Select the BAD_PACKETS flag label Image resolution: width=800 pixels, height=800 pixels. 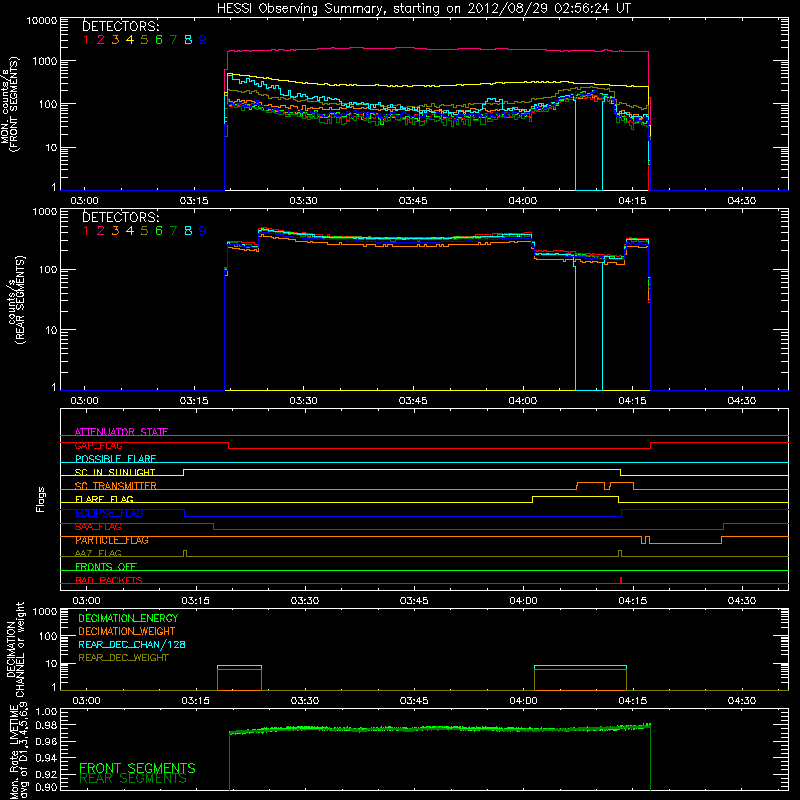[109, 580]
